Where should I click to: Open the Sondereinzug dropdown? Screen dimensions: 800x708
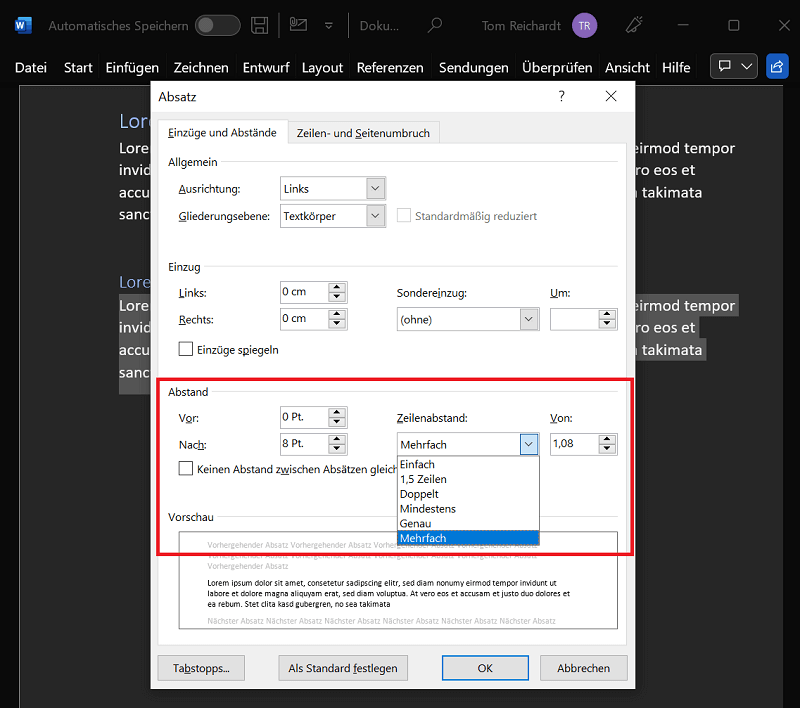[529, 319]
